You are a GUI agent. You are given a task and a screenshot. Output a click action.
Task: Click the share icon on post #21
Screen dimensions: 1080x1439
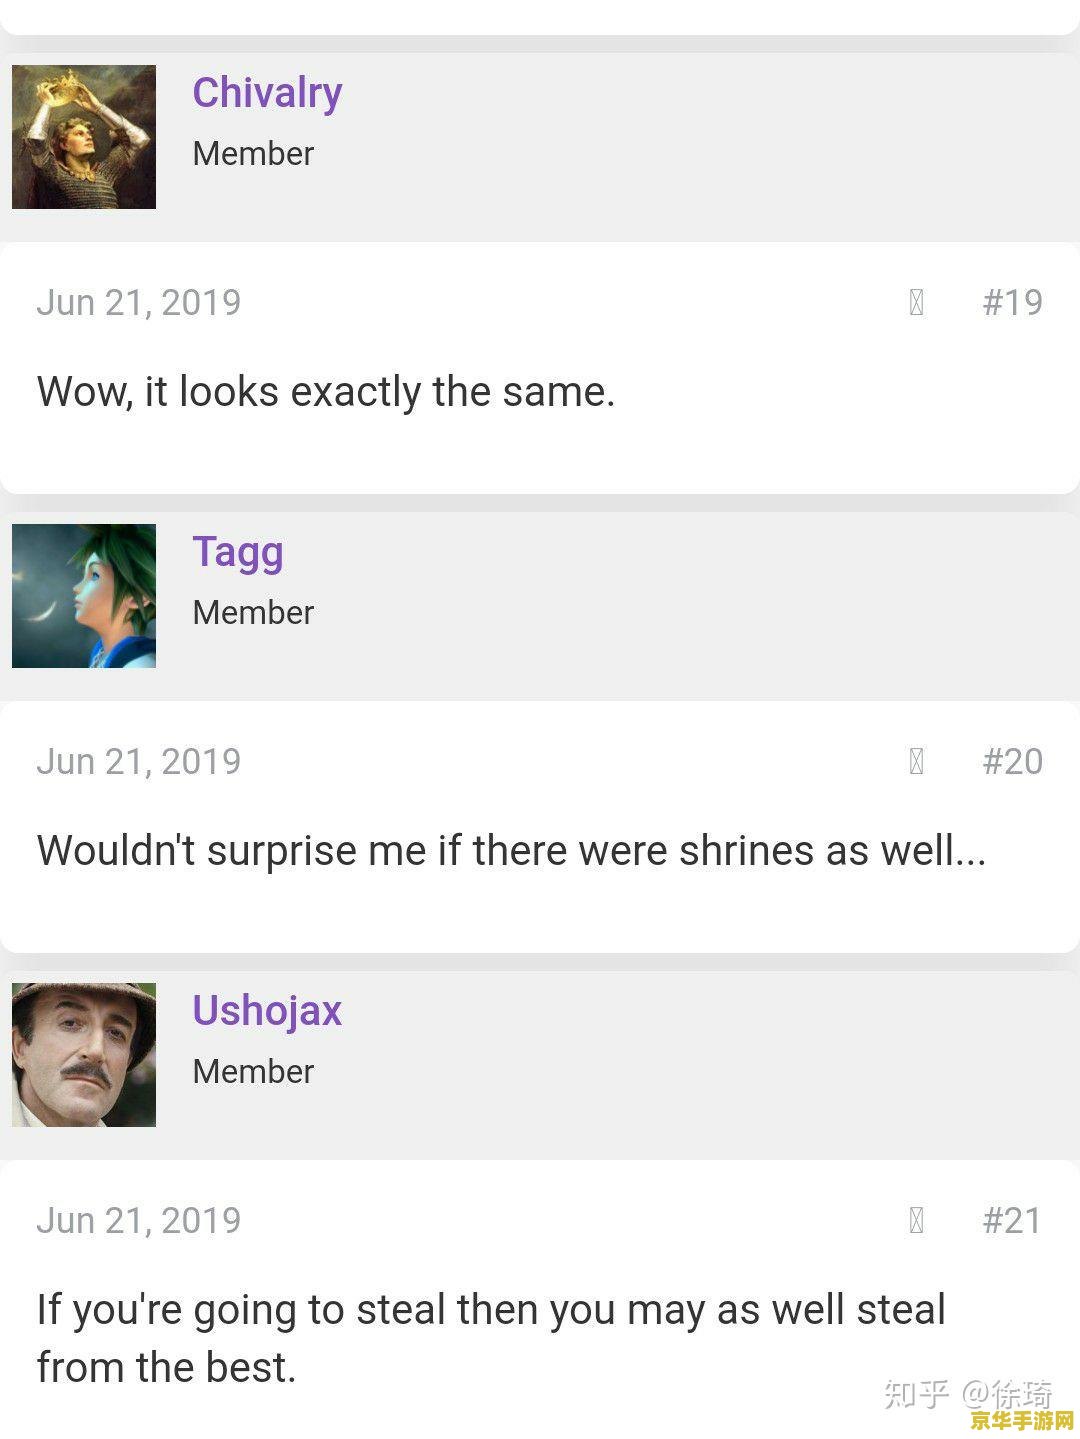coord(916,1220)
